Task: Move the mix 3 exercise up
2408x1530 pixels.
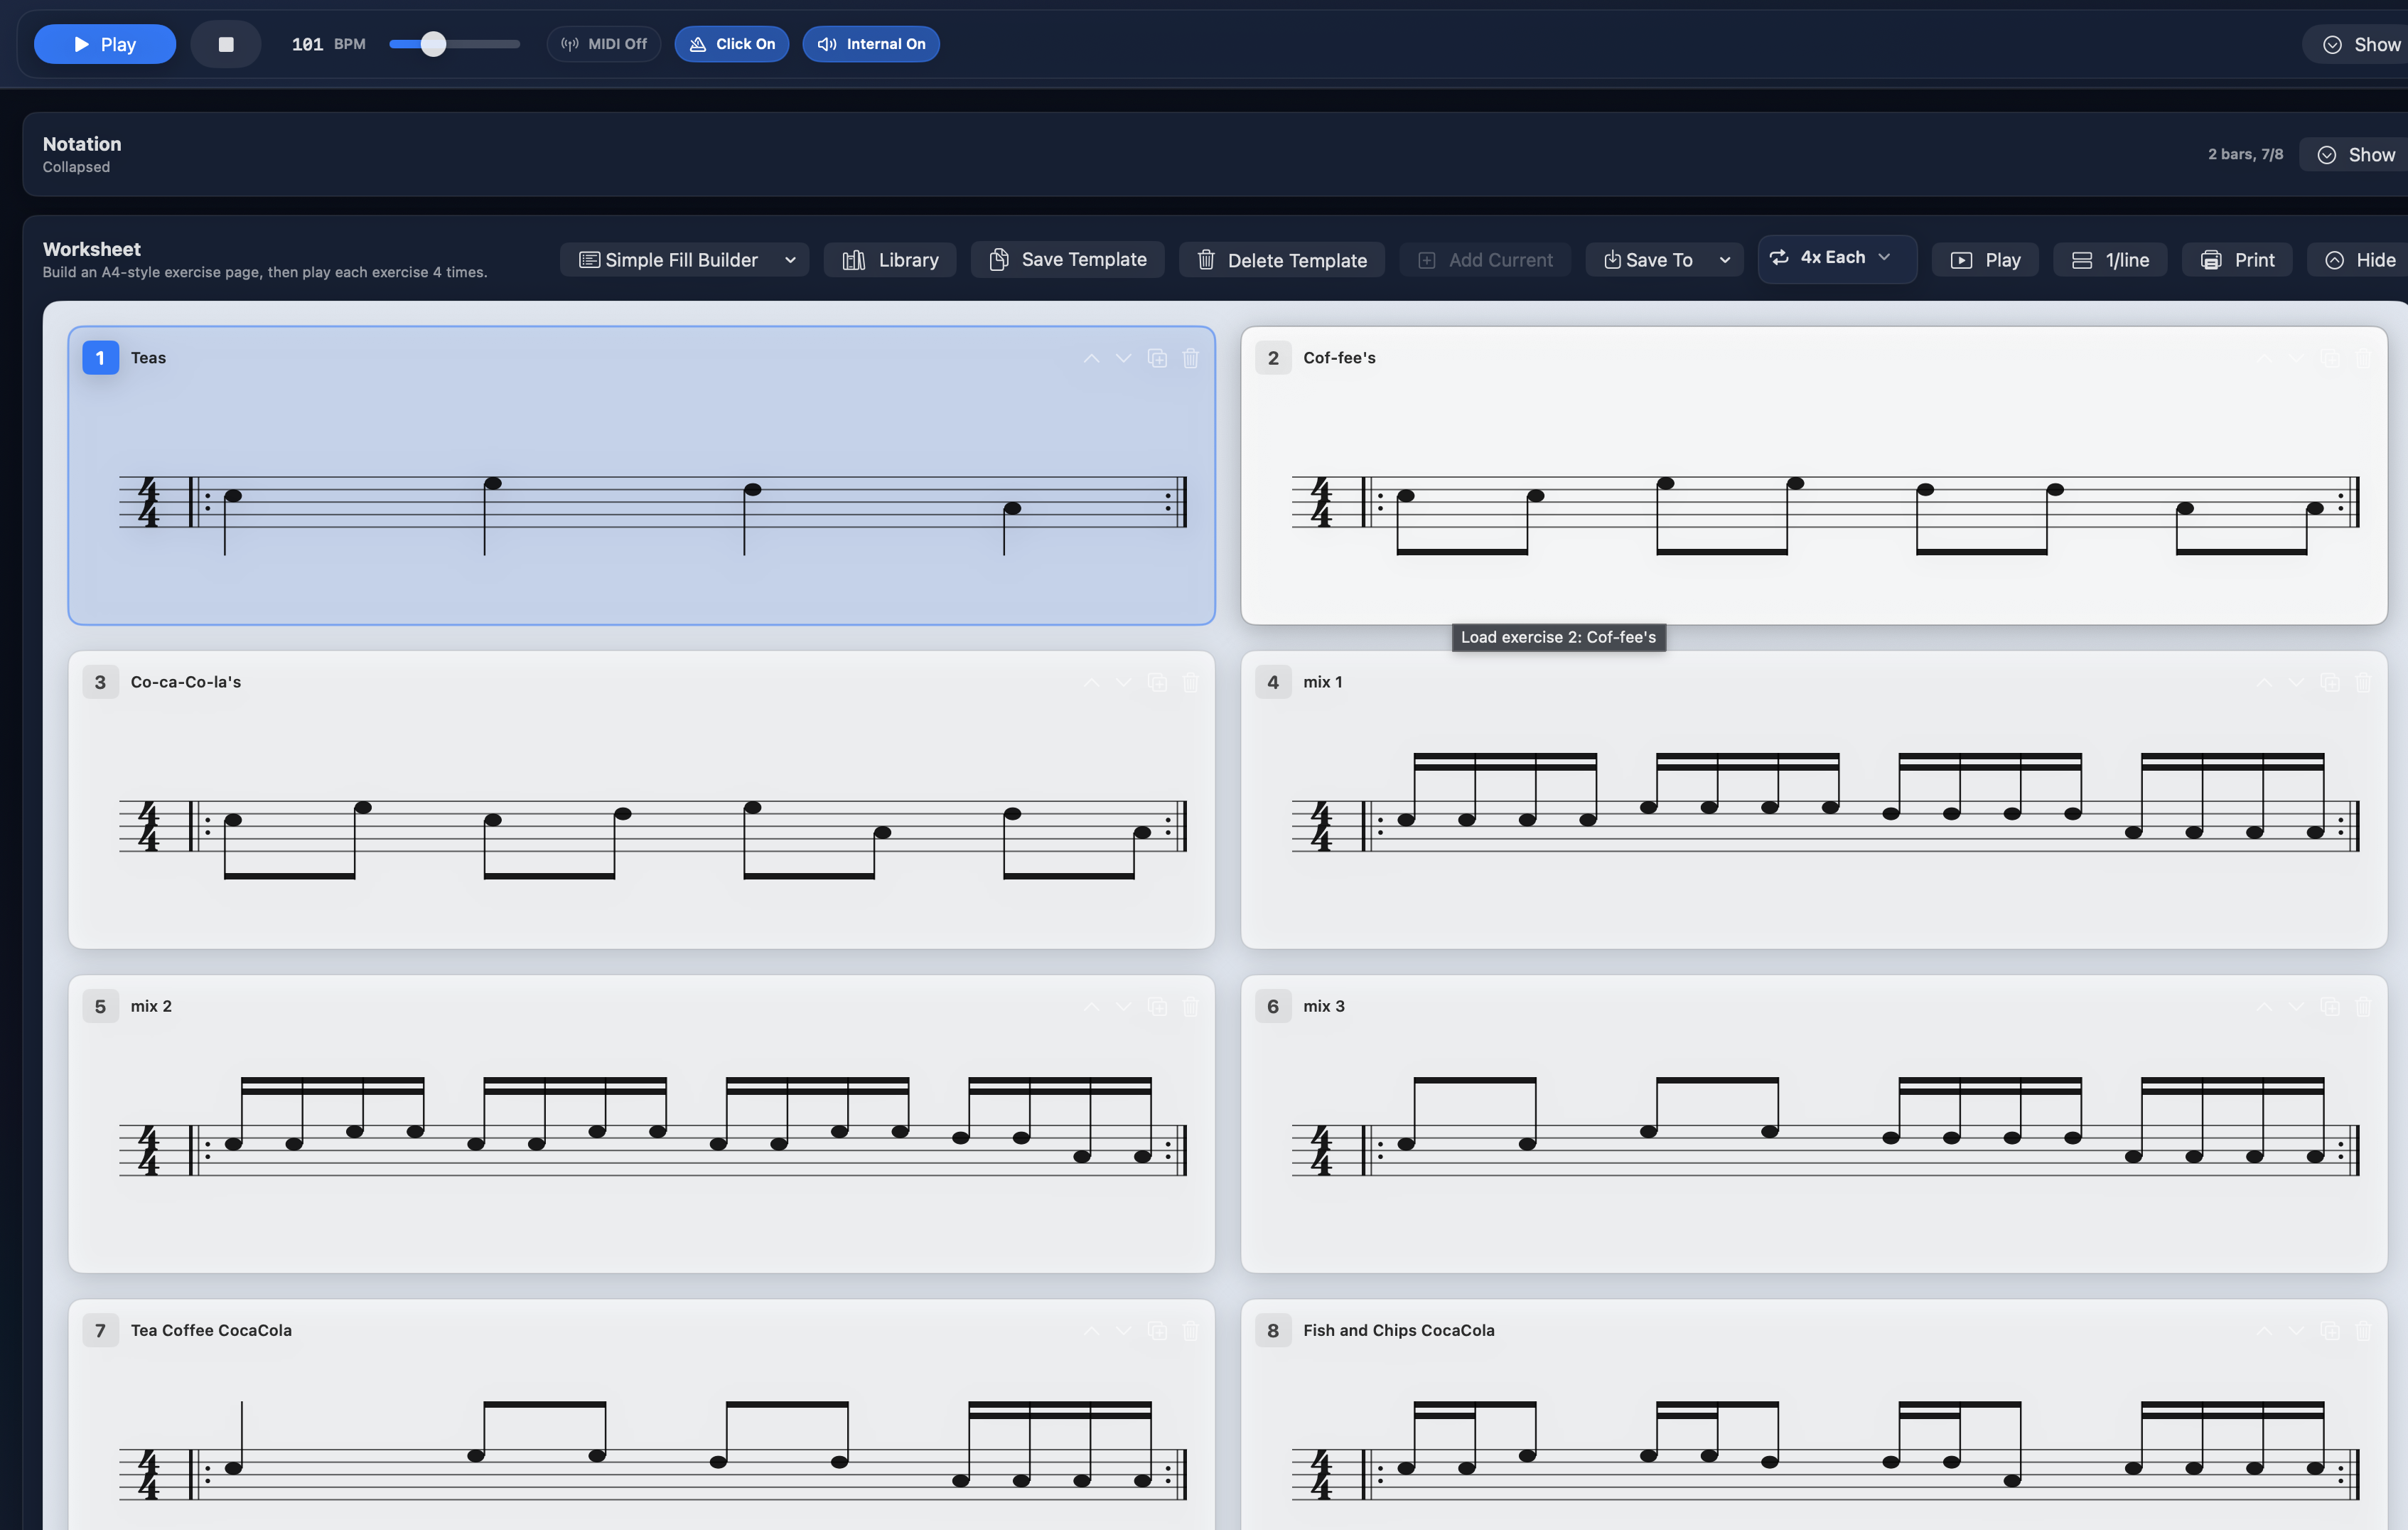Action: click(x=2264, y=1006)
